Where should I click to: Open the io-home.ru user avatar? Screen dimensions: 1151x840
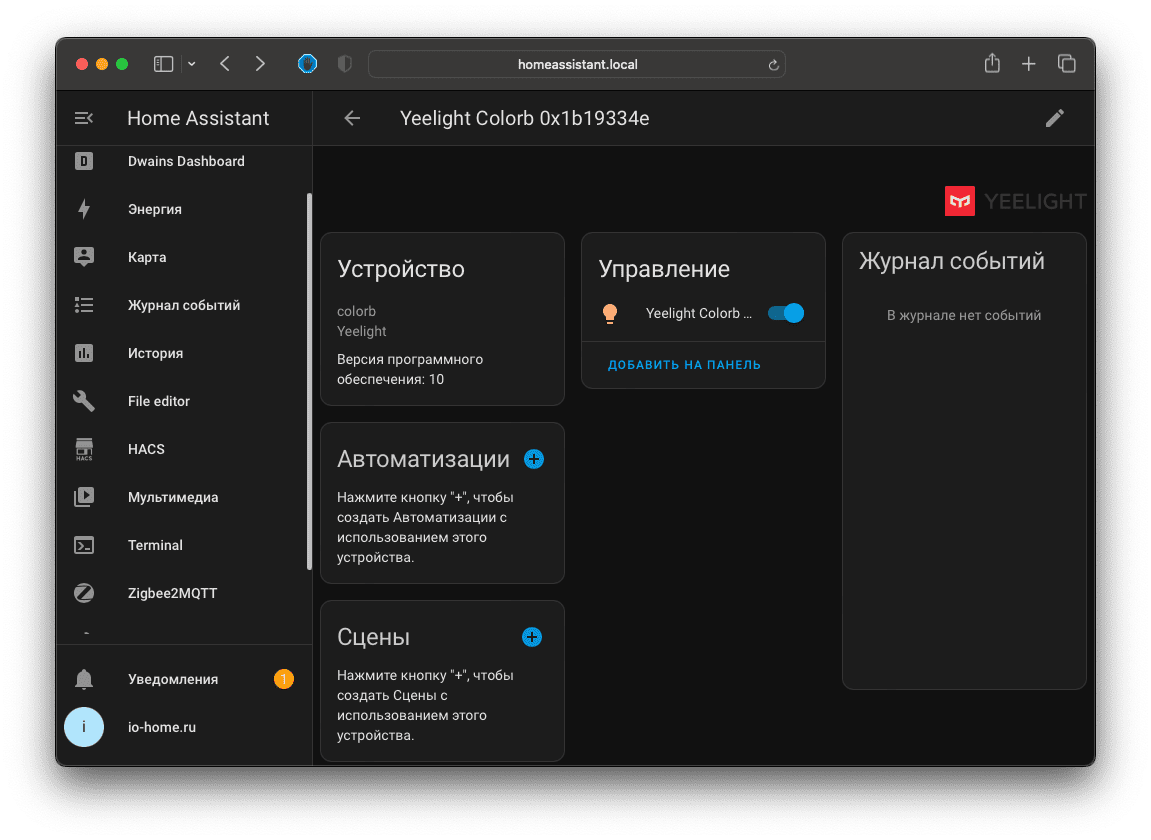tap(84, 727)
